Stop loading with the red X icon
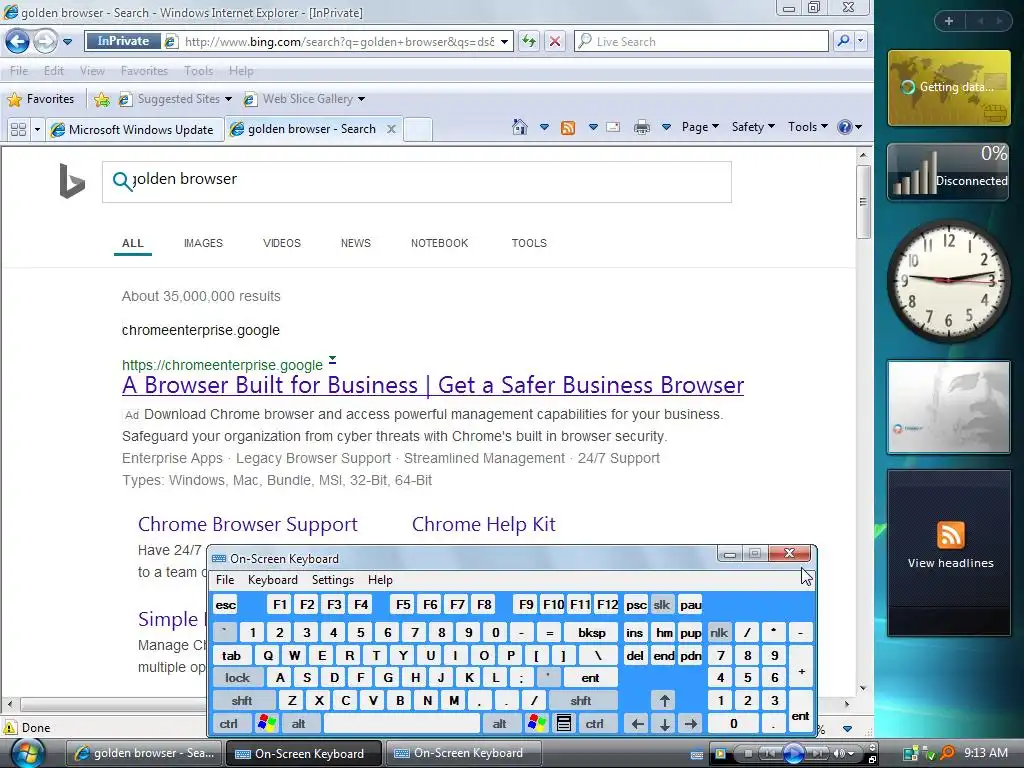The width and height of the screenshot is (1024, 768). [x=554, y=42]
